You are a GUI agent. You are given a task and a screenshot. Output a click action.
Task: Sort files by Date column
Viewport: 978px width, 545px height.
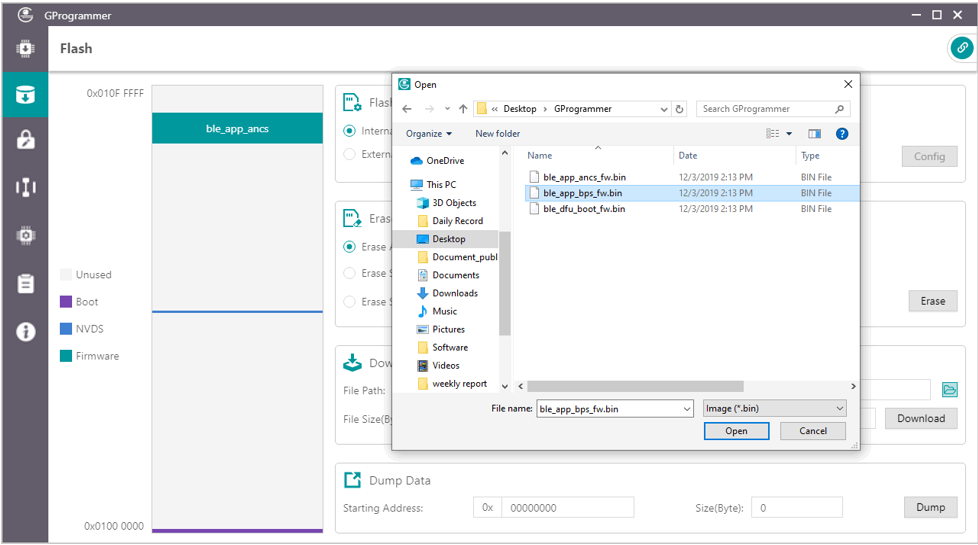[x=688, y=155]
